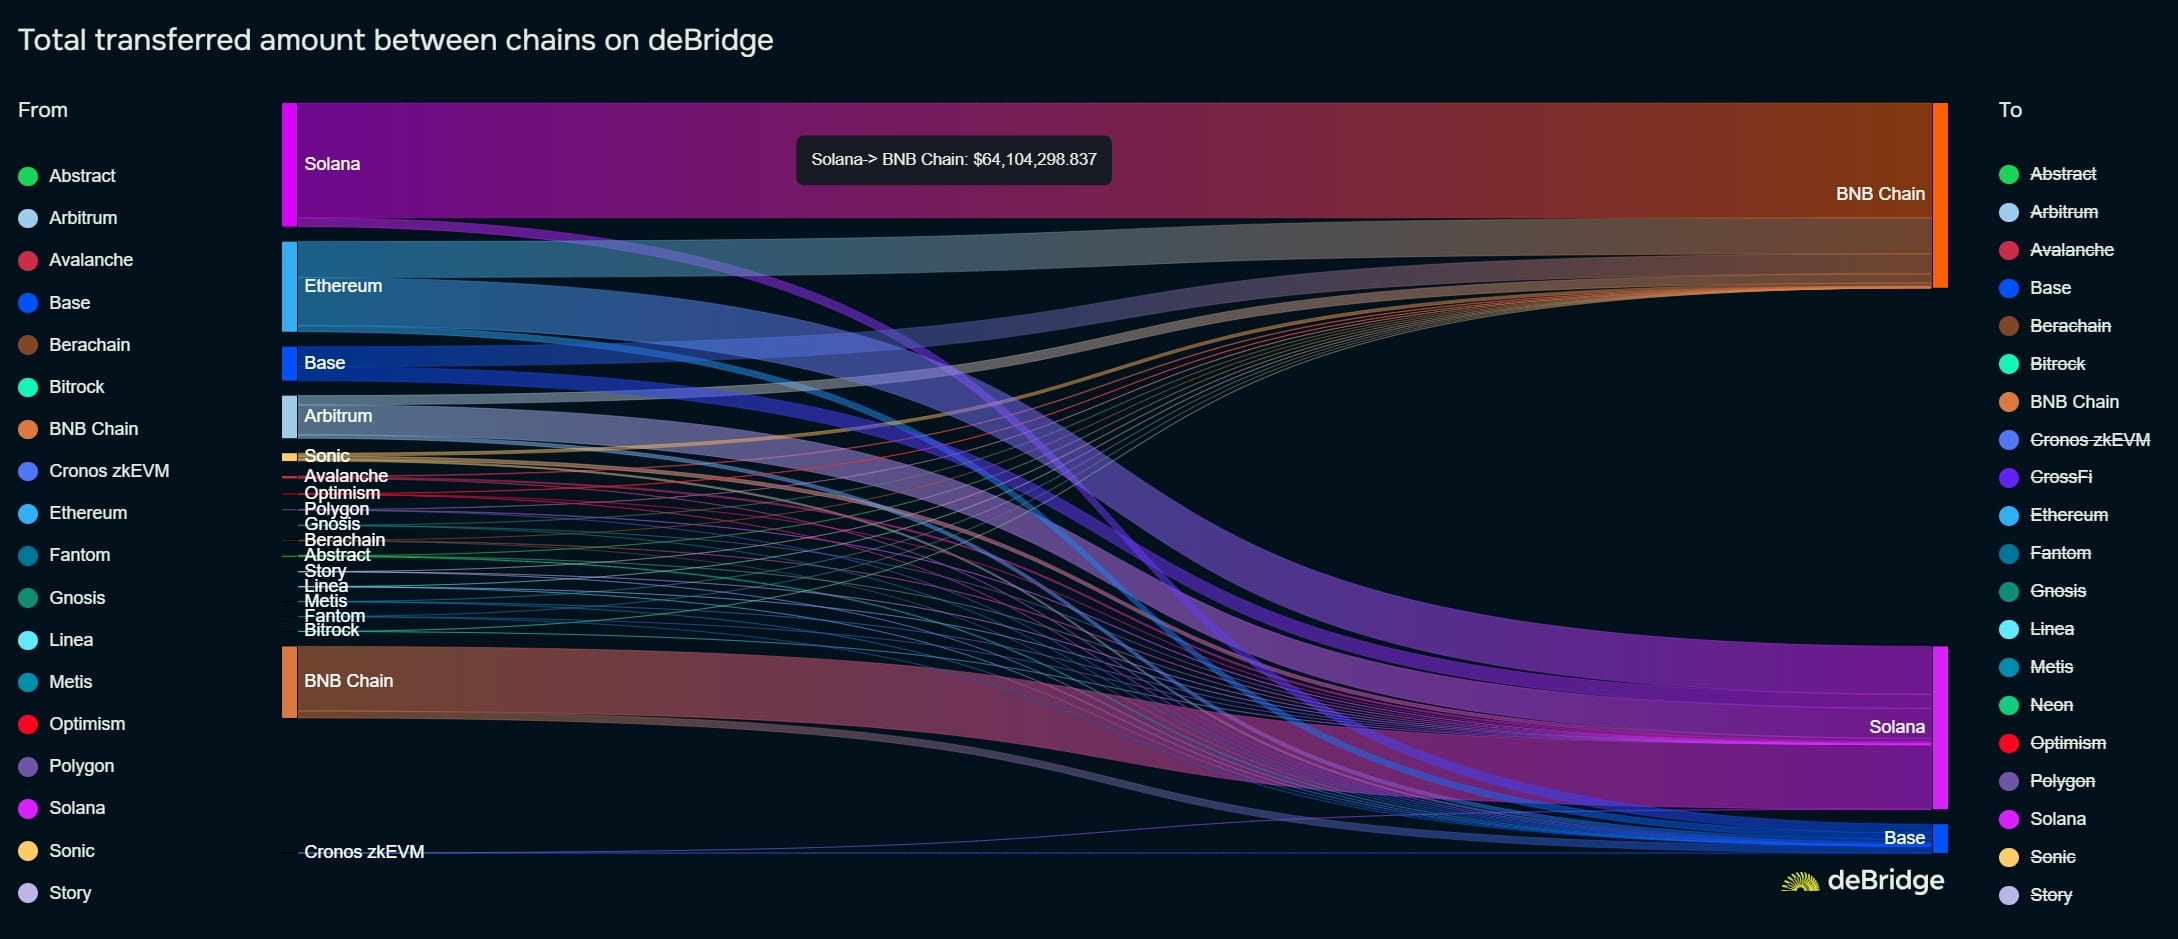Select the Ethereum source node bar
This screenshot has height=939, width=2178.
point(289,286)
